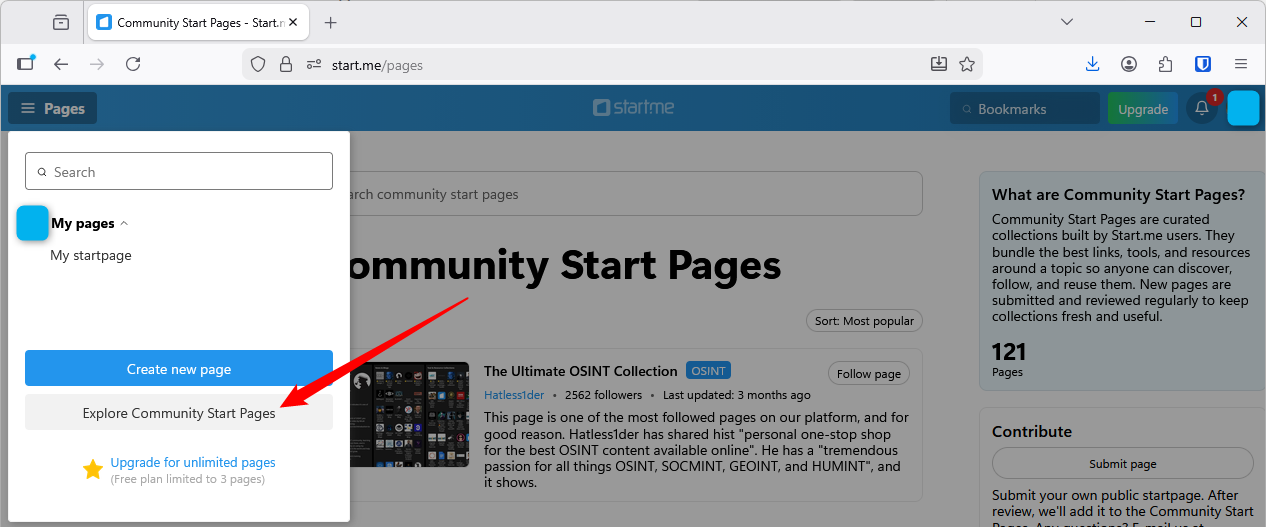Open start.me notifications bell
1266x527 pixels.
click(x=1202, y=108)
